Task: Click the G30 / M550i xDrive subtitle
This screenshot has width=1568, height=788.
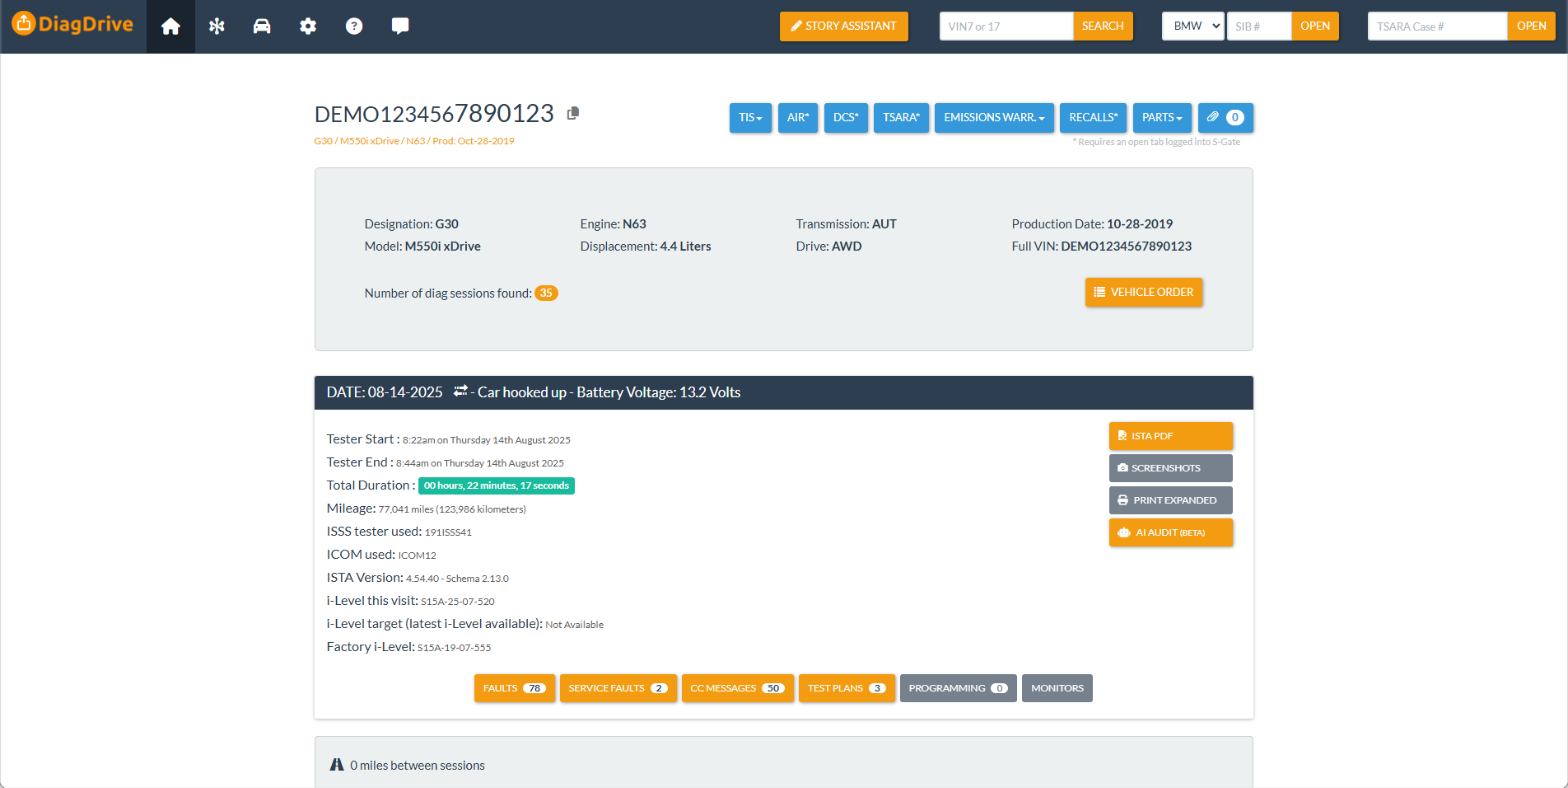Action: click(x=414, y=141)
